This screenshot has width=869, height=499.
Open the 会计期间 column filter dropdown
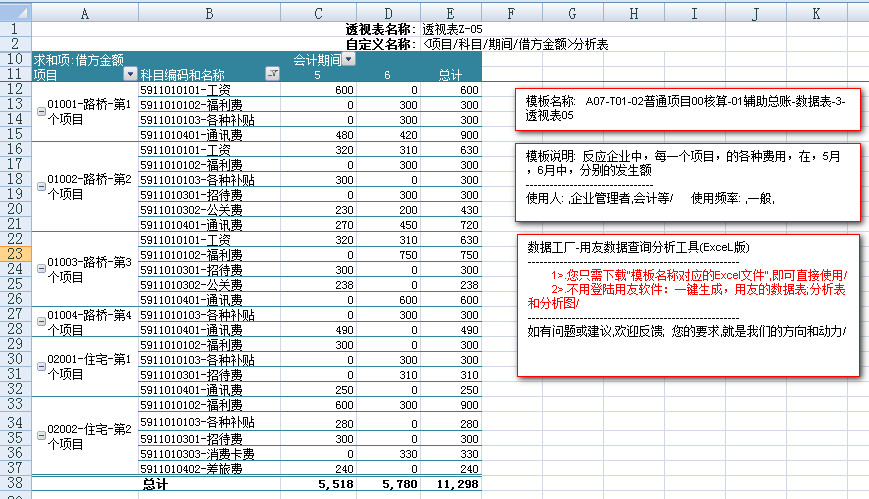click(x=348, y=60)
